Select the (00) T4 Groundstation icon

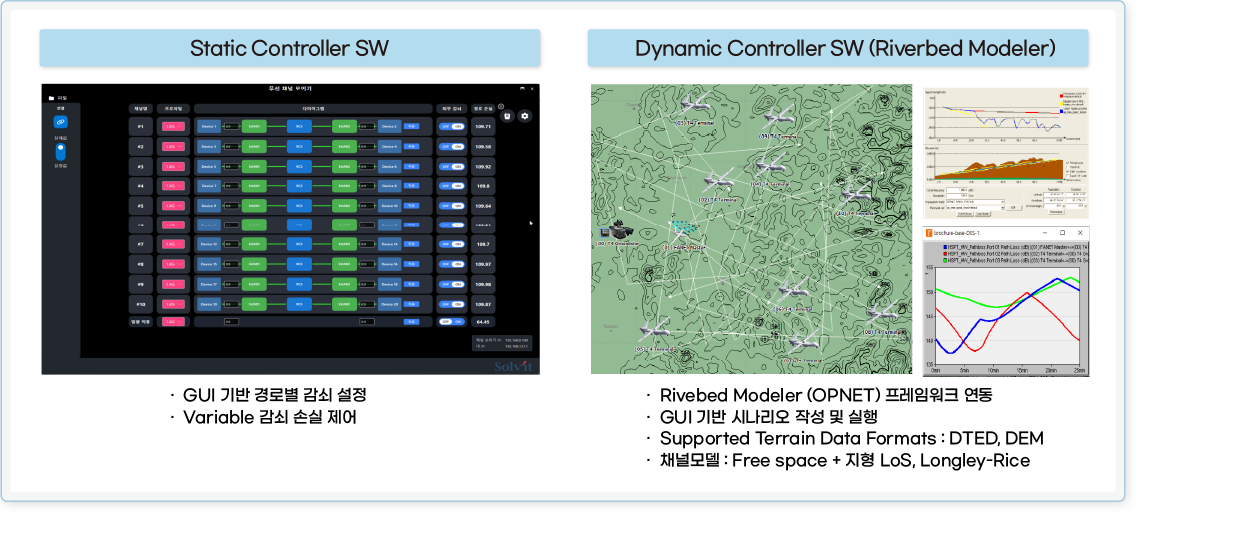coord(617,231)
